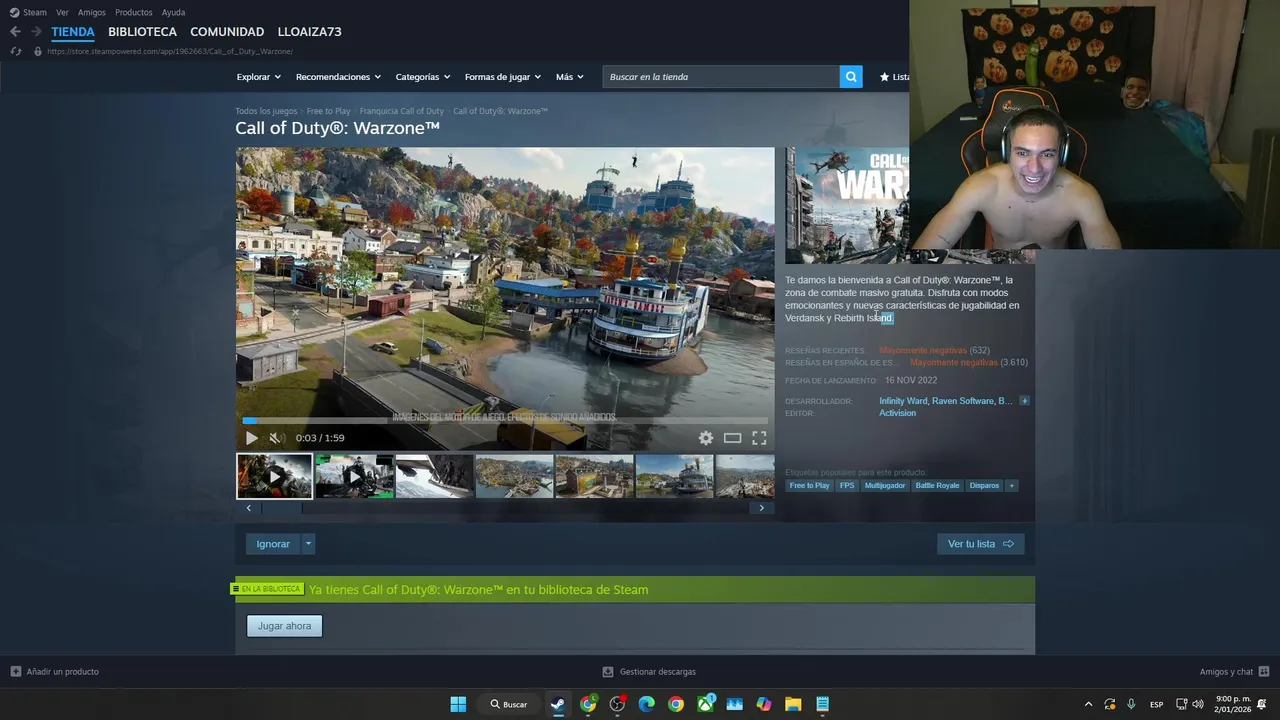Switch to the COMUNIDAD tab
Viewport: 1280px width, 720px height.
pos(227,32)
